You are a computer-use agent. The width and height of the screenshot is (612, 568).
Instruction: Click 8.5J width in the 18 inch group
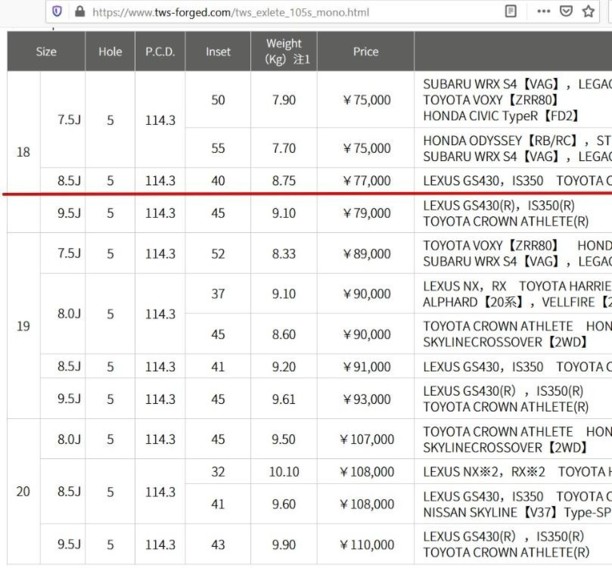pyautogui.click(x=69, y=181)
